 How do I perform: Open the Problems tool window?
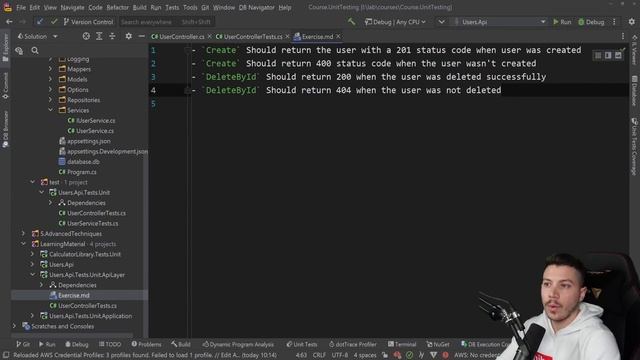coord(146,344)
